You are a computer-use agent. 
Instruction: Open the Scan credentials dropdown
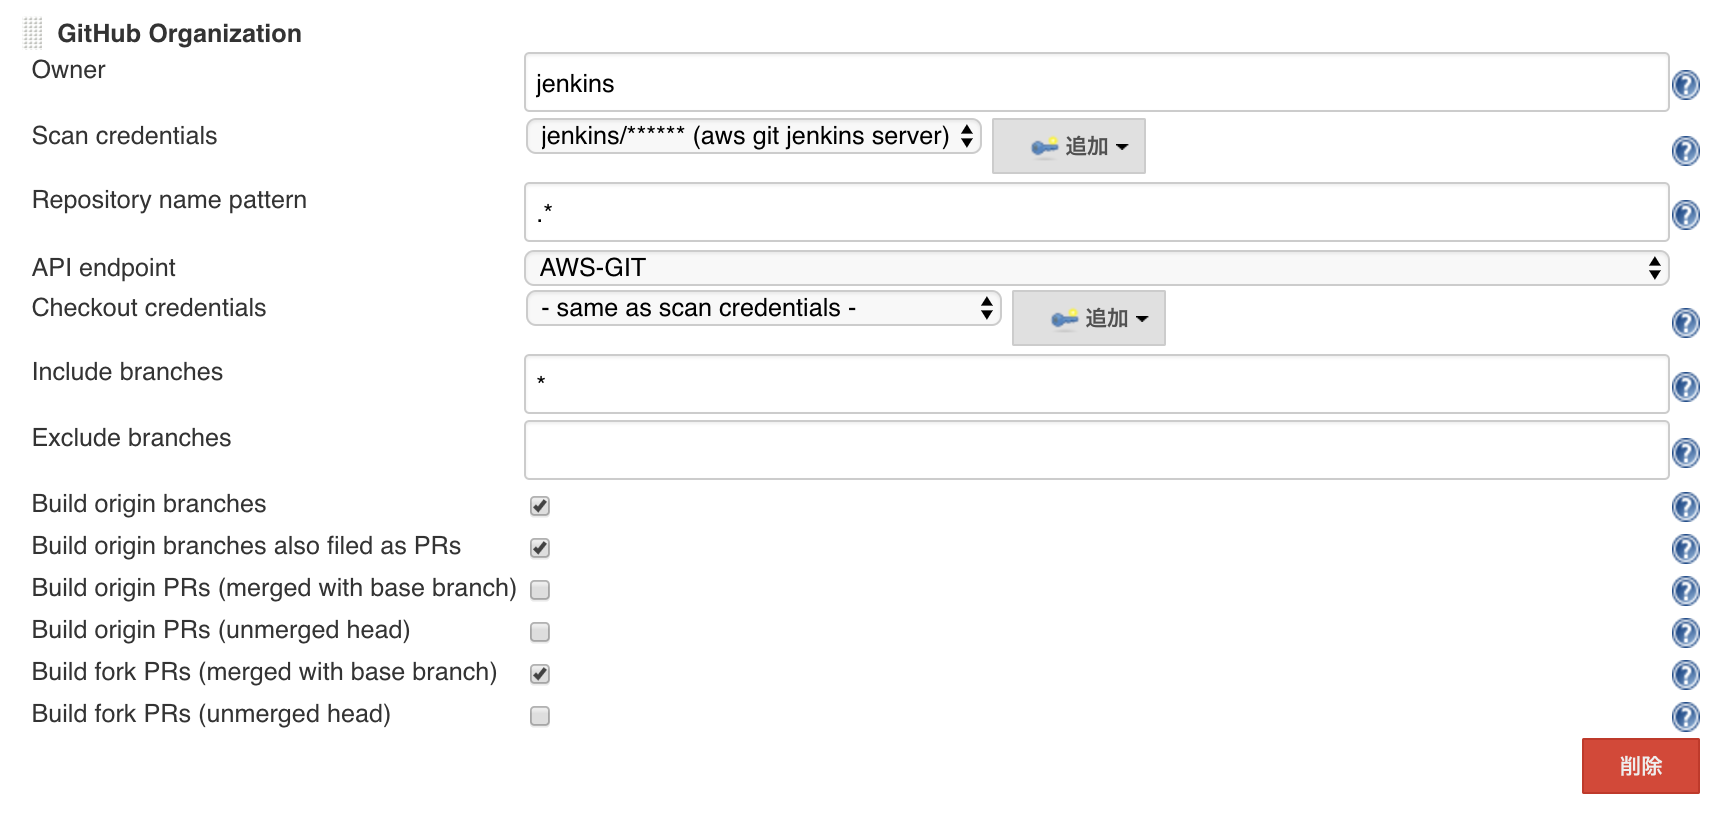(752, 136)
